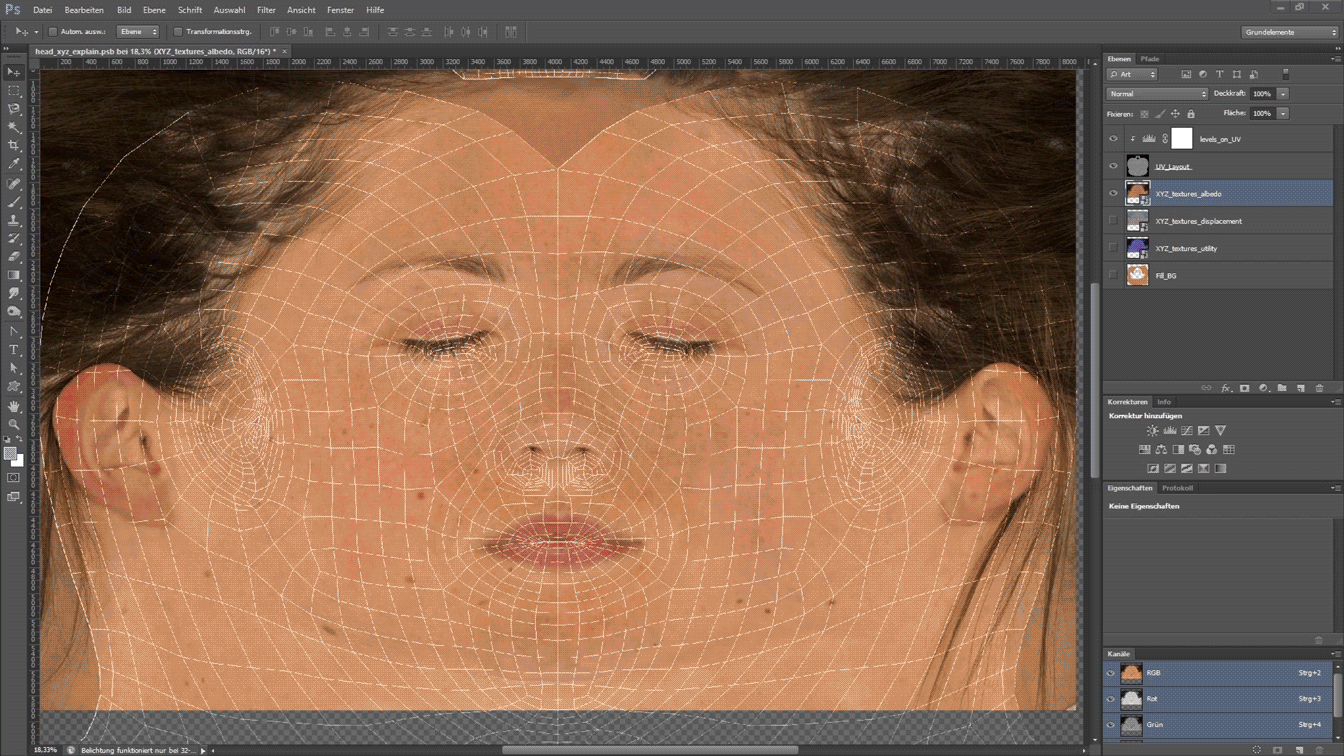This screenshot has width=1344, height=756.
Task: Select the Magic Wand tool
Action: click(14, 128)
